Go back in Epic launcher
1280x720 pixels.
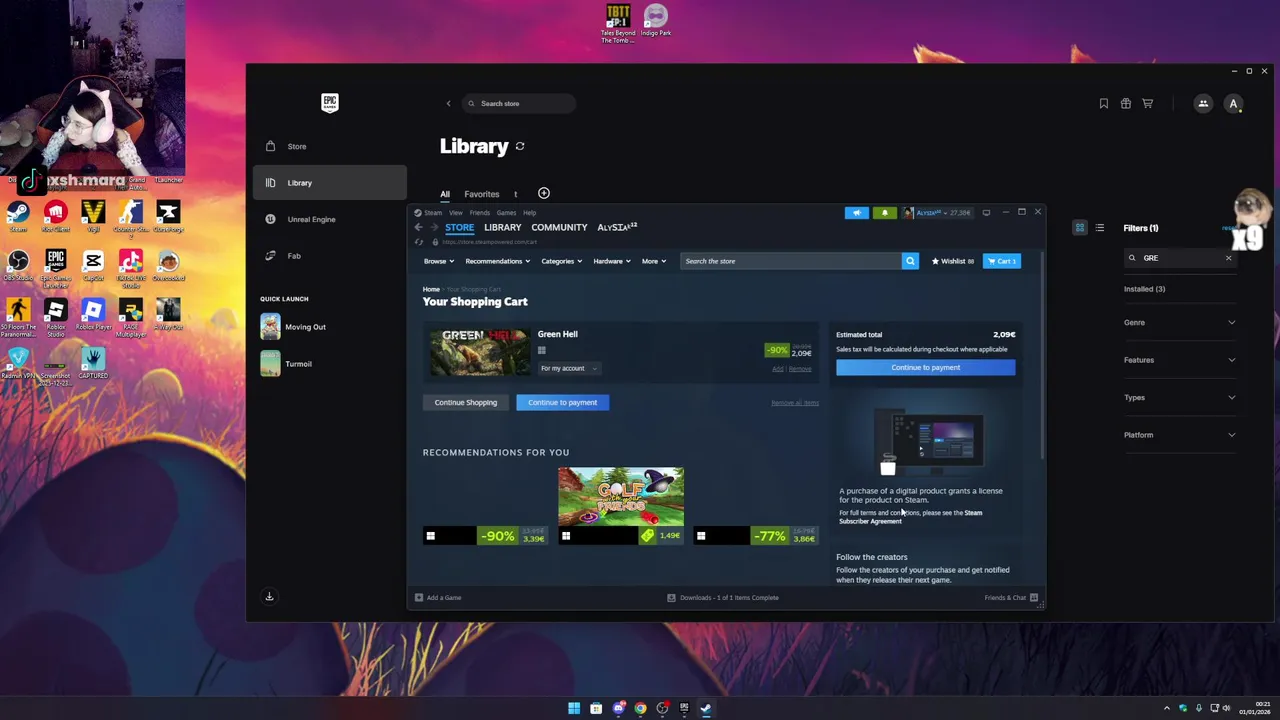pyautogui.click(x=448, y=104)
